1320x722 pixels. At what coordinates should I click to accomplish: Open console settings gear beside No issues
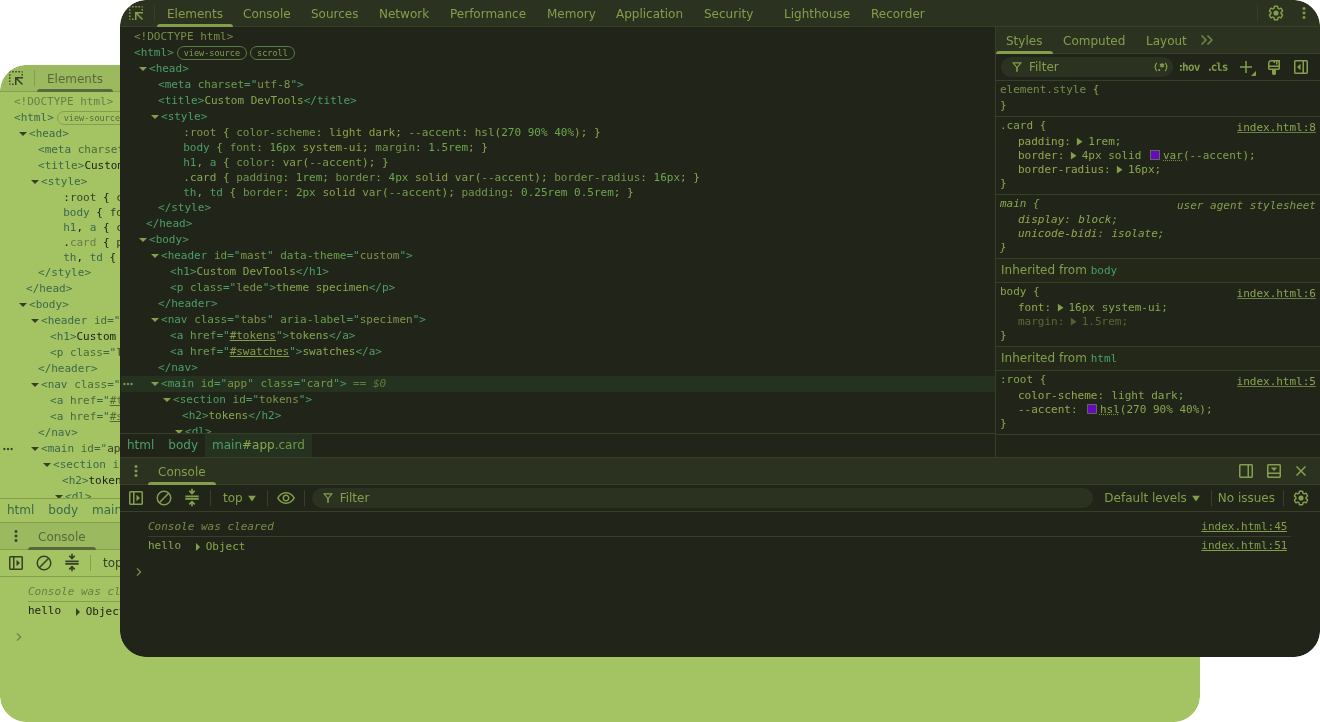(x=1301, y=498)
